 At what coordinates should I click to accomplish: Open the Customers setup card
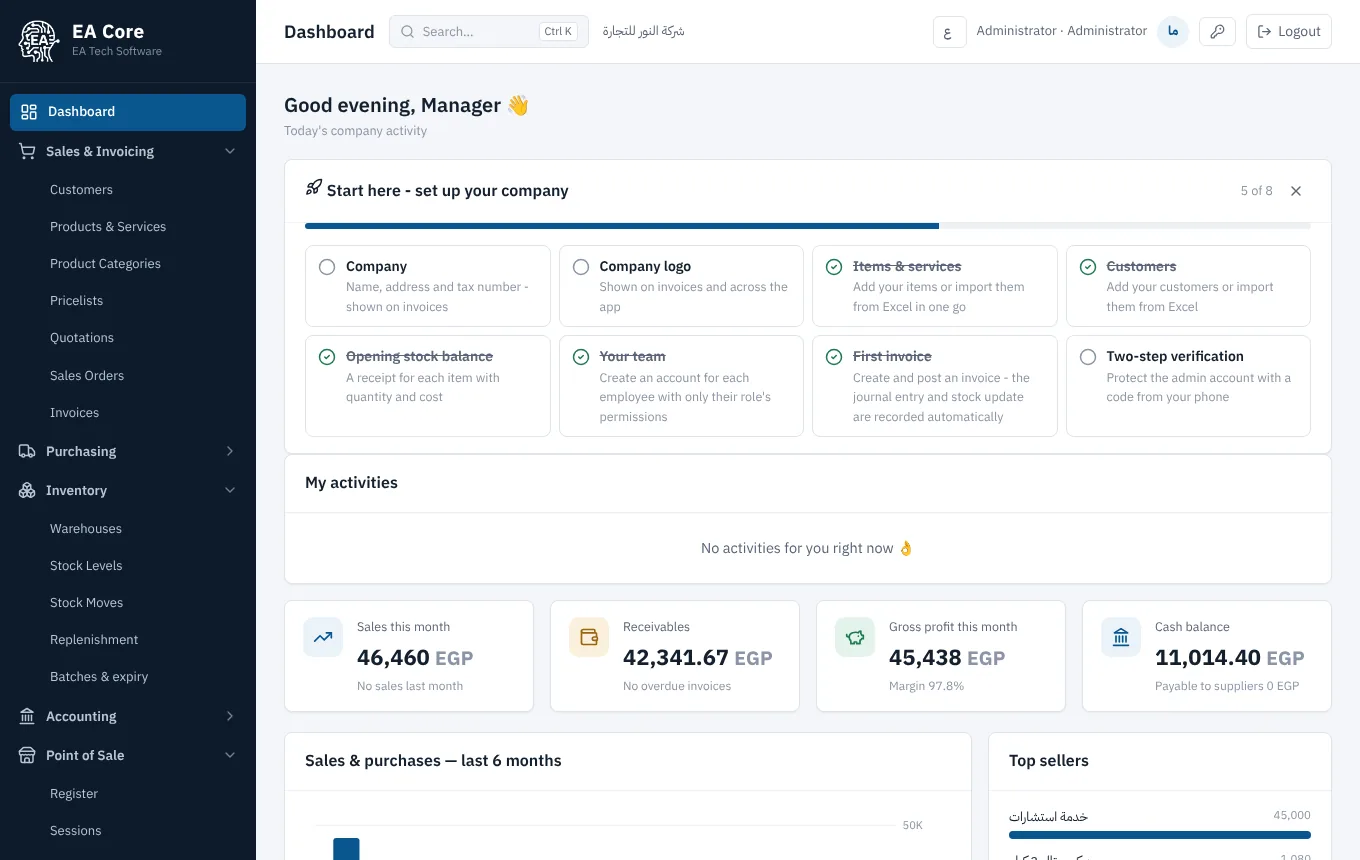tap(1188, 286)
